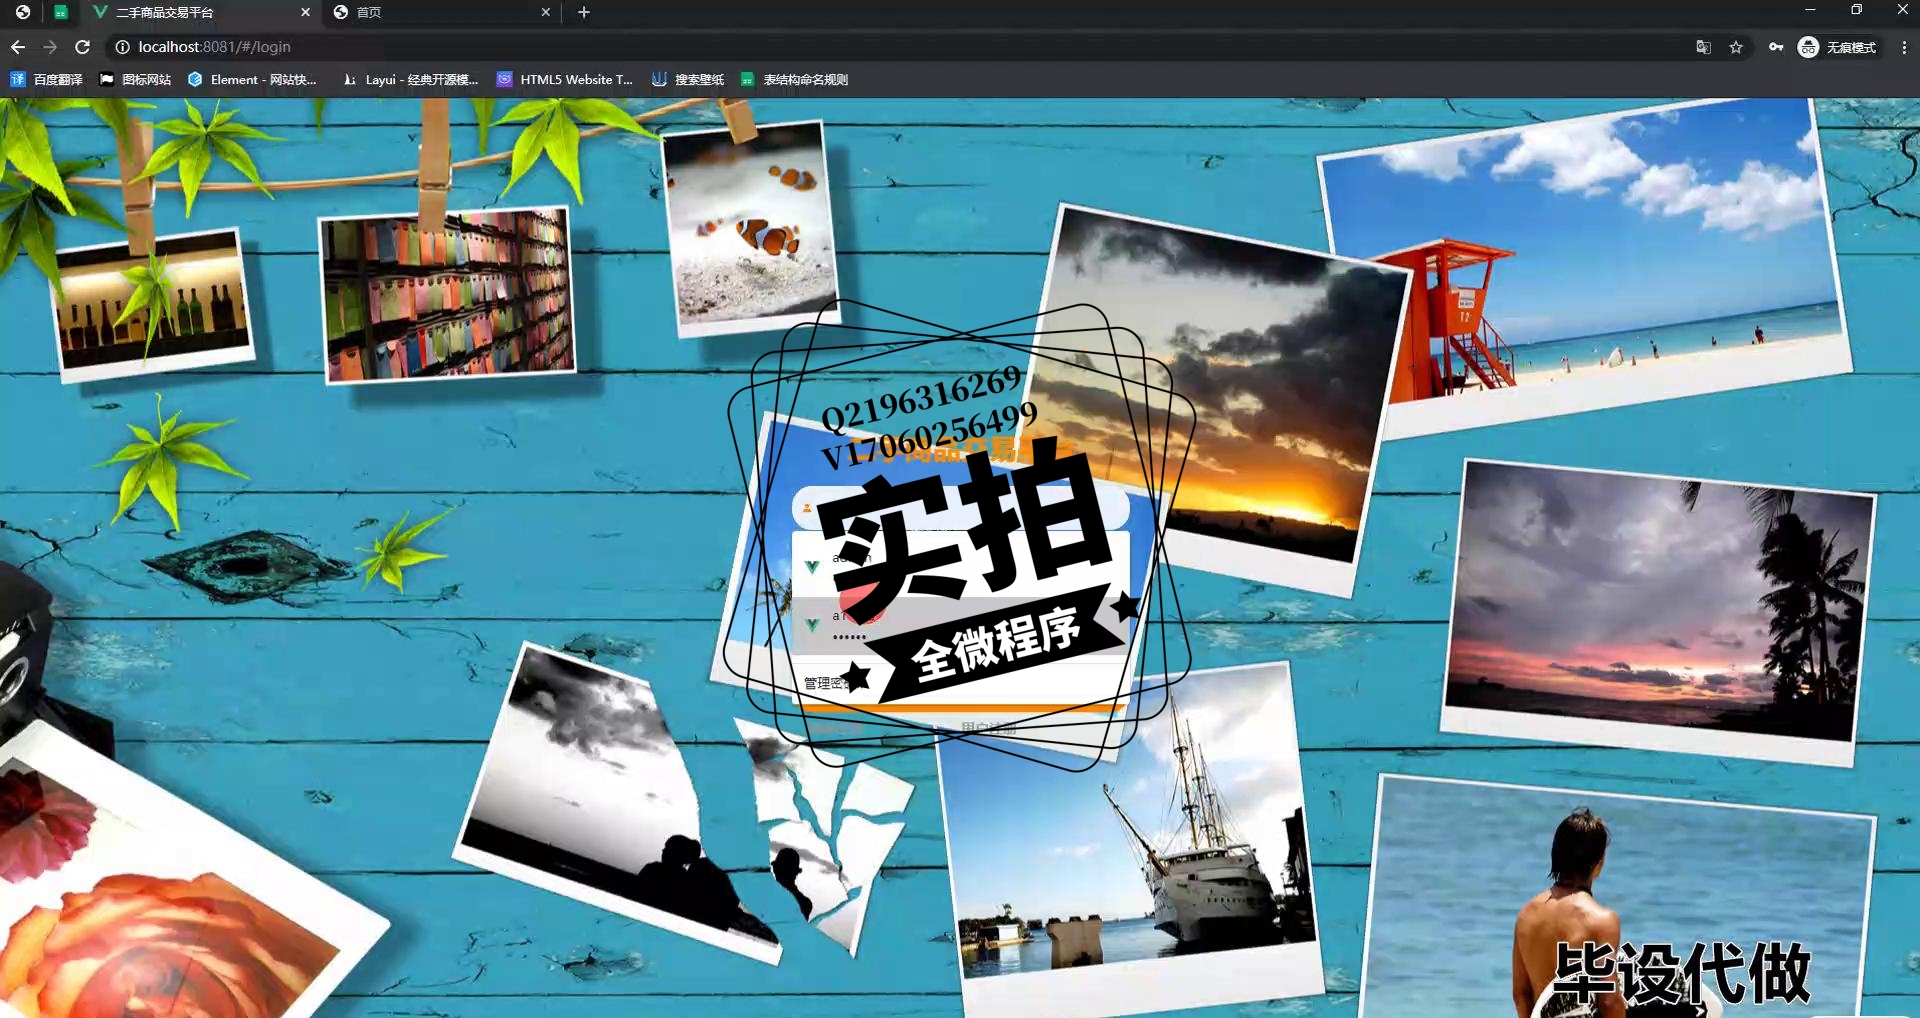Image resolution: width=1920 pixels, height=1018 pixels.
Task: Switch to the pinned globe tab
Action: coord(22,12)
